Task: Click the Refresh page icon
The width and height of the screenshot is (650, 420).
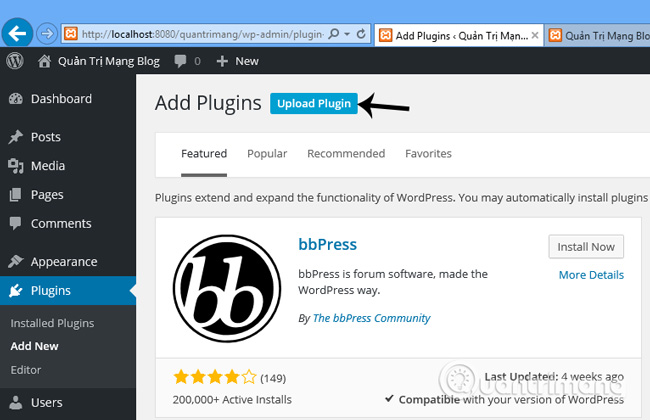Action: (x=361, y=34)
